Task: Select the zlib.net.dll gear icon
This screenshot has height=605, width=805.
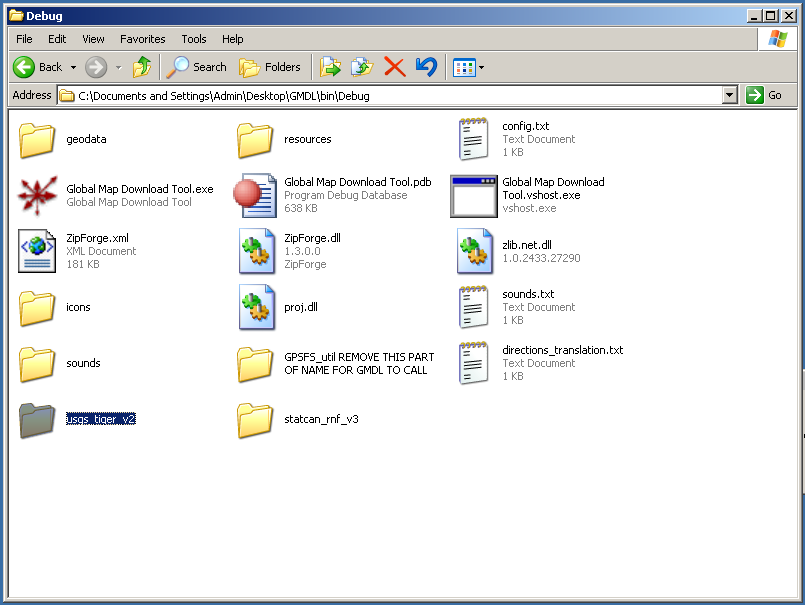Action: [x=475, y=251]
